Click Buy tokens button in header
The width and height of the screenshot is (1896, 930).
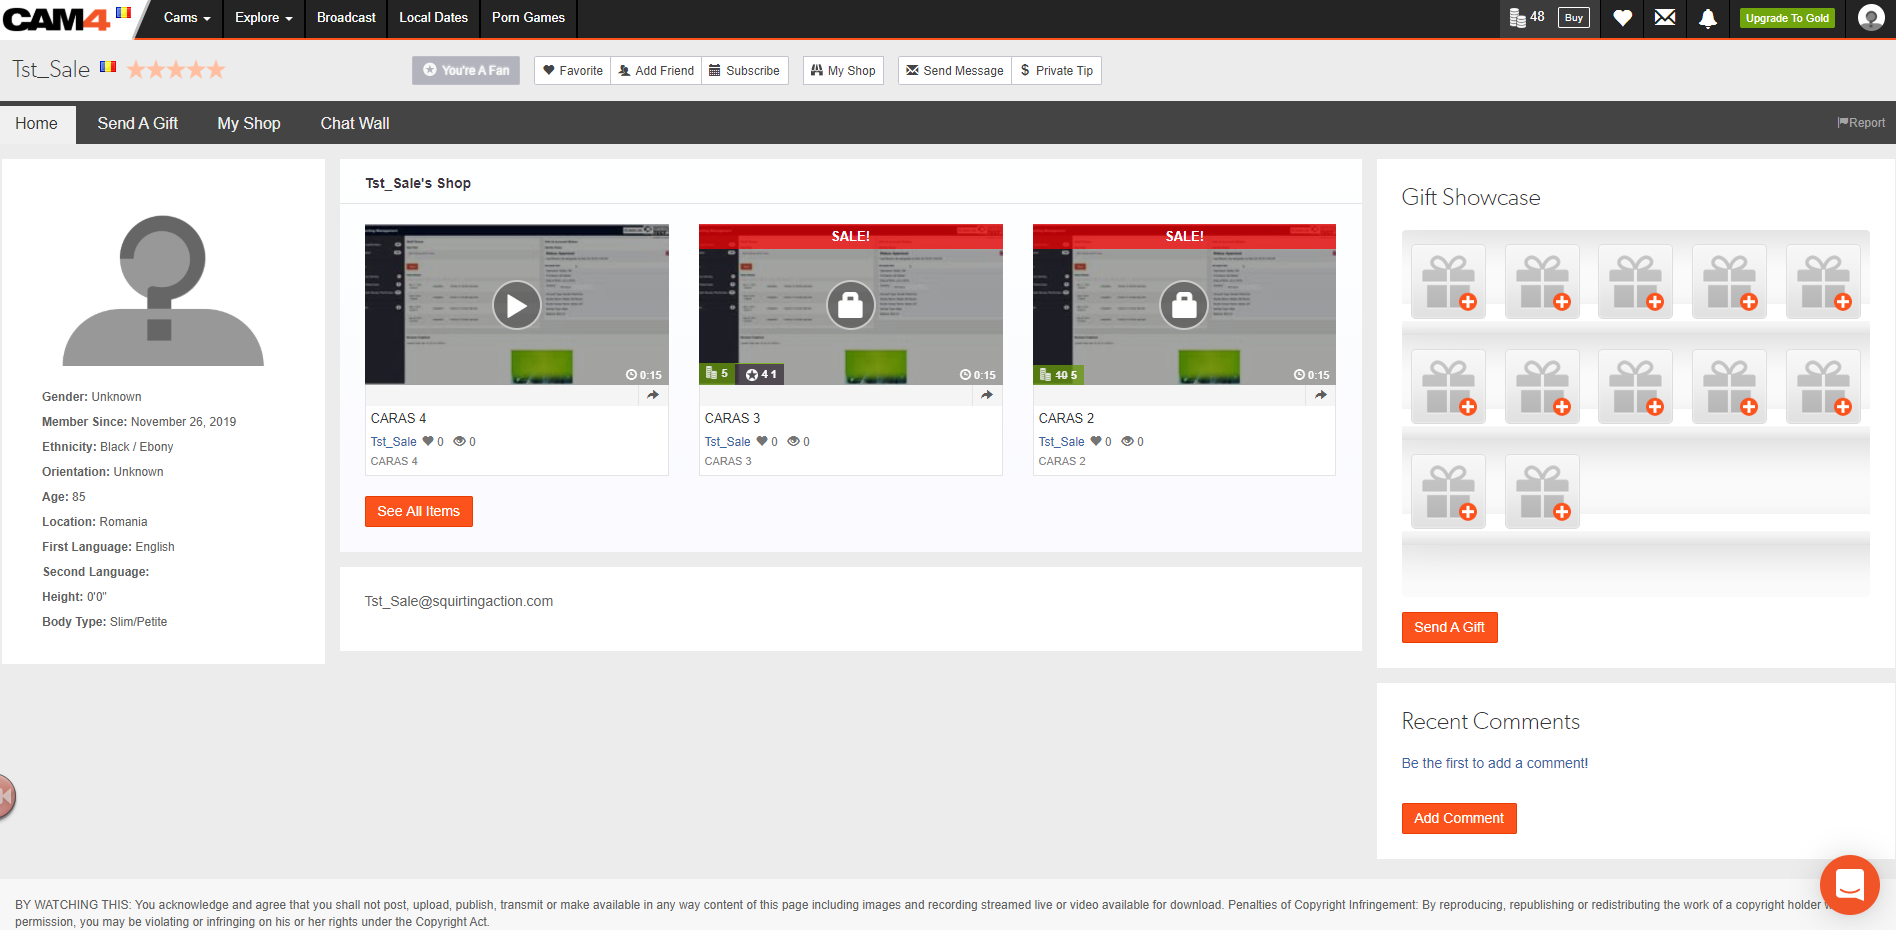[x=1573, y=18]
